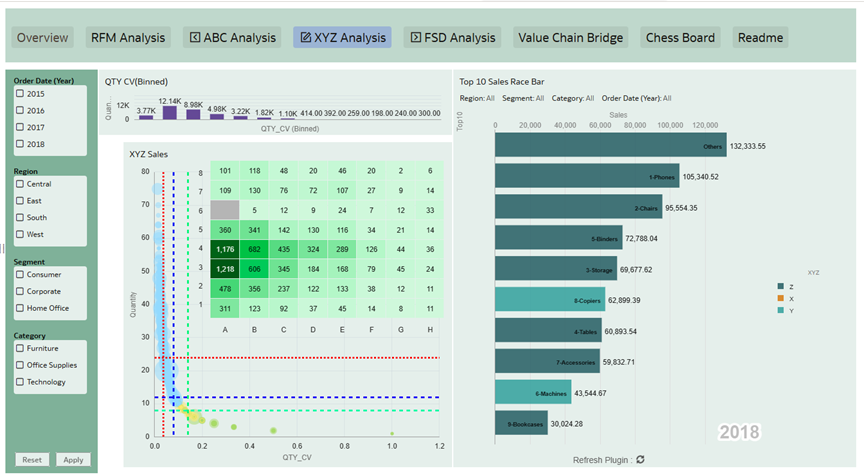Image resolution: width=864 pixels, height=475 pixels.
Task: Click the Z legend color swatch
Action: click(780, 286)
